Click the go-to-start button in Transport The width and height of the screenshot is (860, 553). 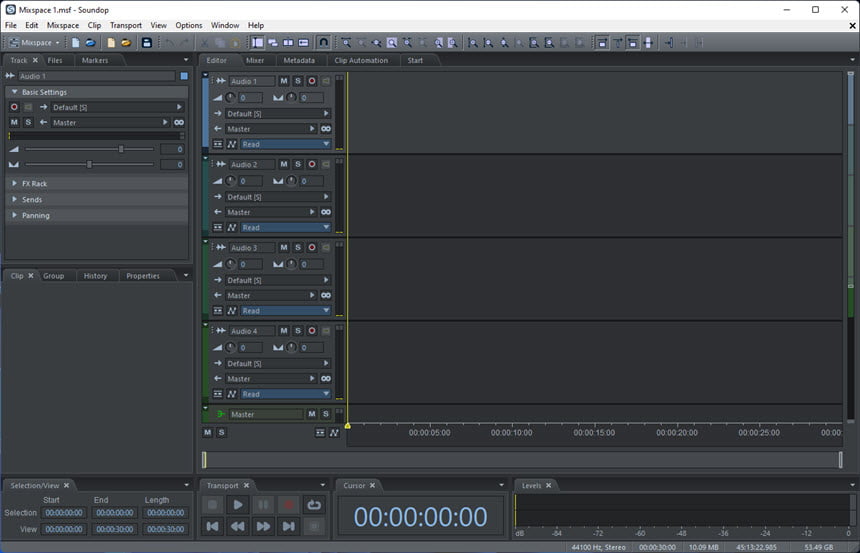point(213,527)
